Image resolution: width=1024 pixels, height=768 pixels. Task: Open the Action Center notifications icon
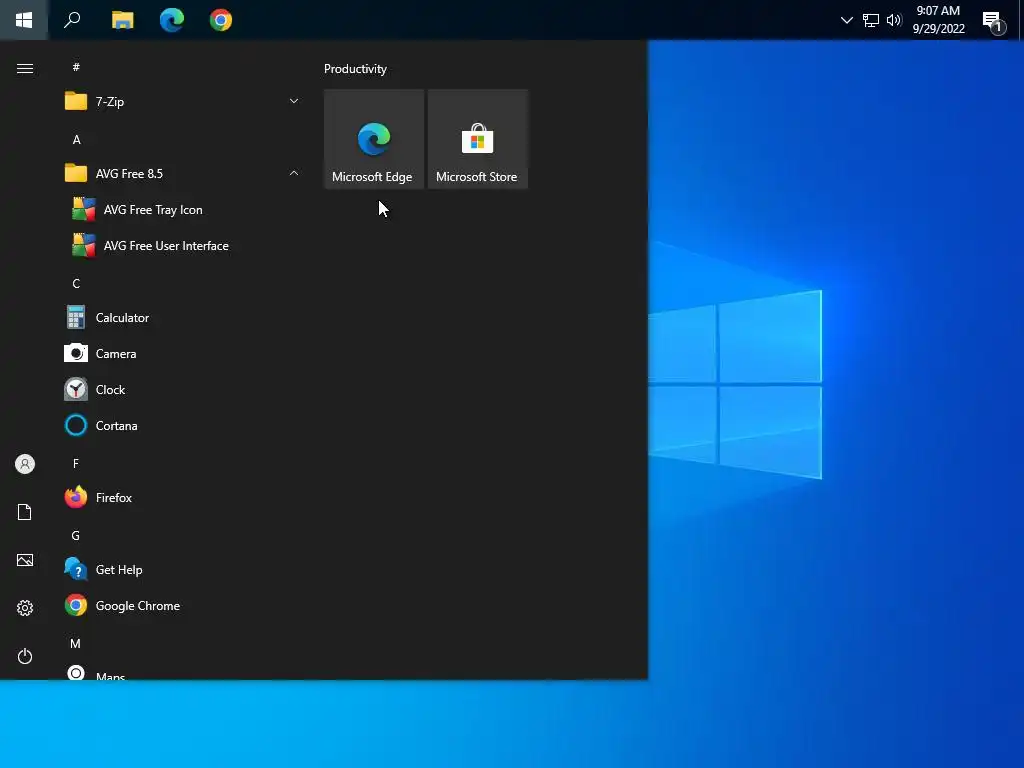tap(993, 21)
